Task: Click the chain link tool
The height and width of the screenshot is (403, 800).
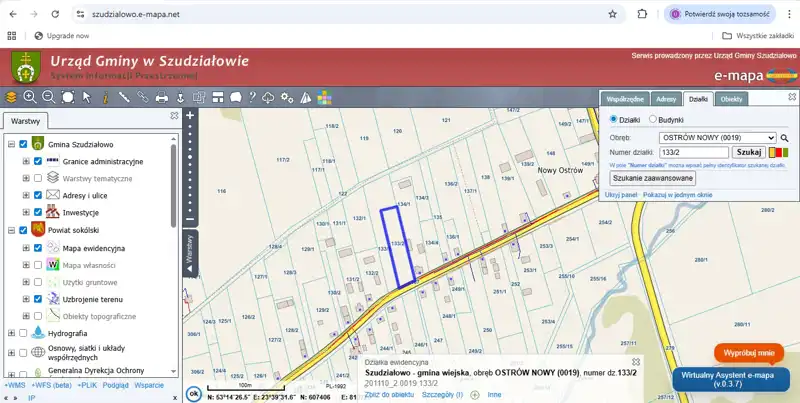Action: [143, 97]
